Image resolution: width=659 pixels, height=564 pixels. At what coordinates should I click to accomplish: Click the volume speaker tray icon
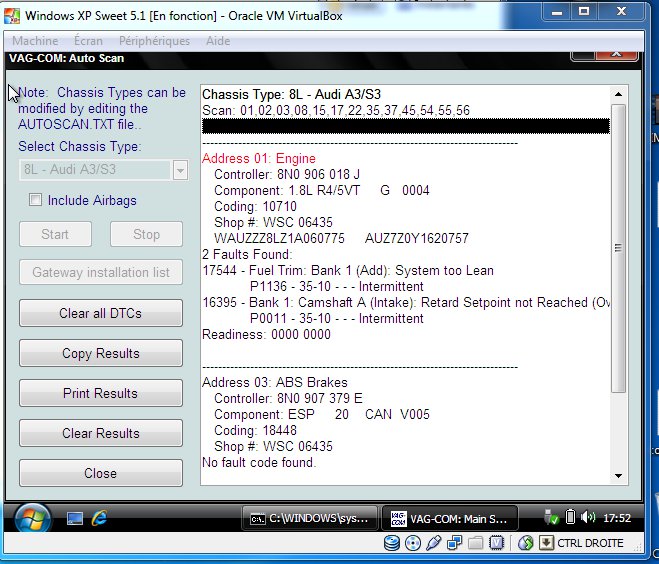point(589,518)
